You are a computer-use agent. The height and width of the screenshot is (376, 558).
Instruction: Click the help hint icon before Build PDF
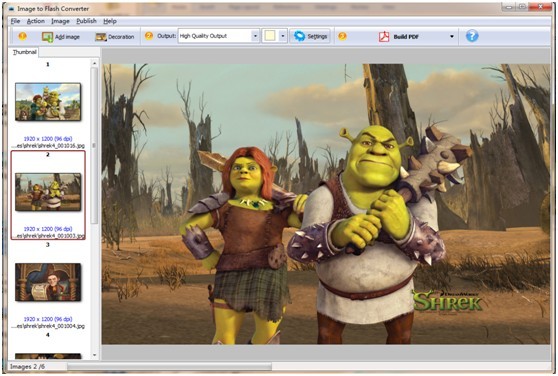342,36
